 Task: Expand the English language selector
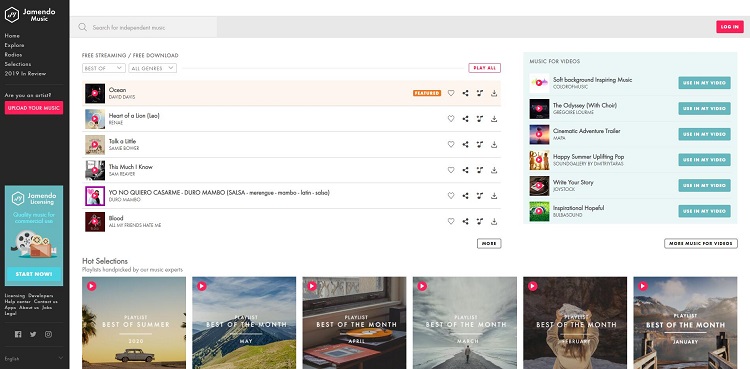34,358
